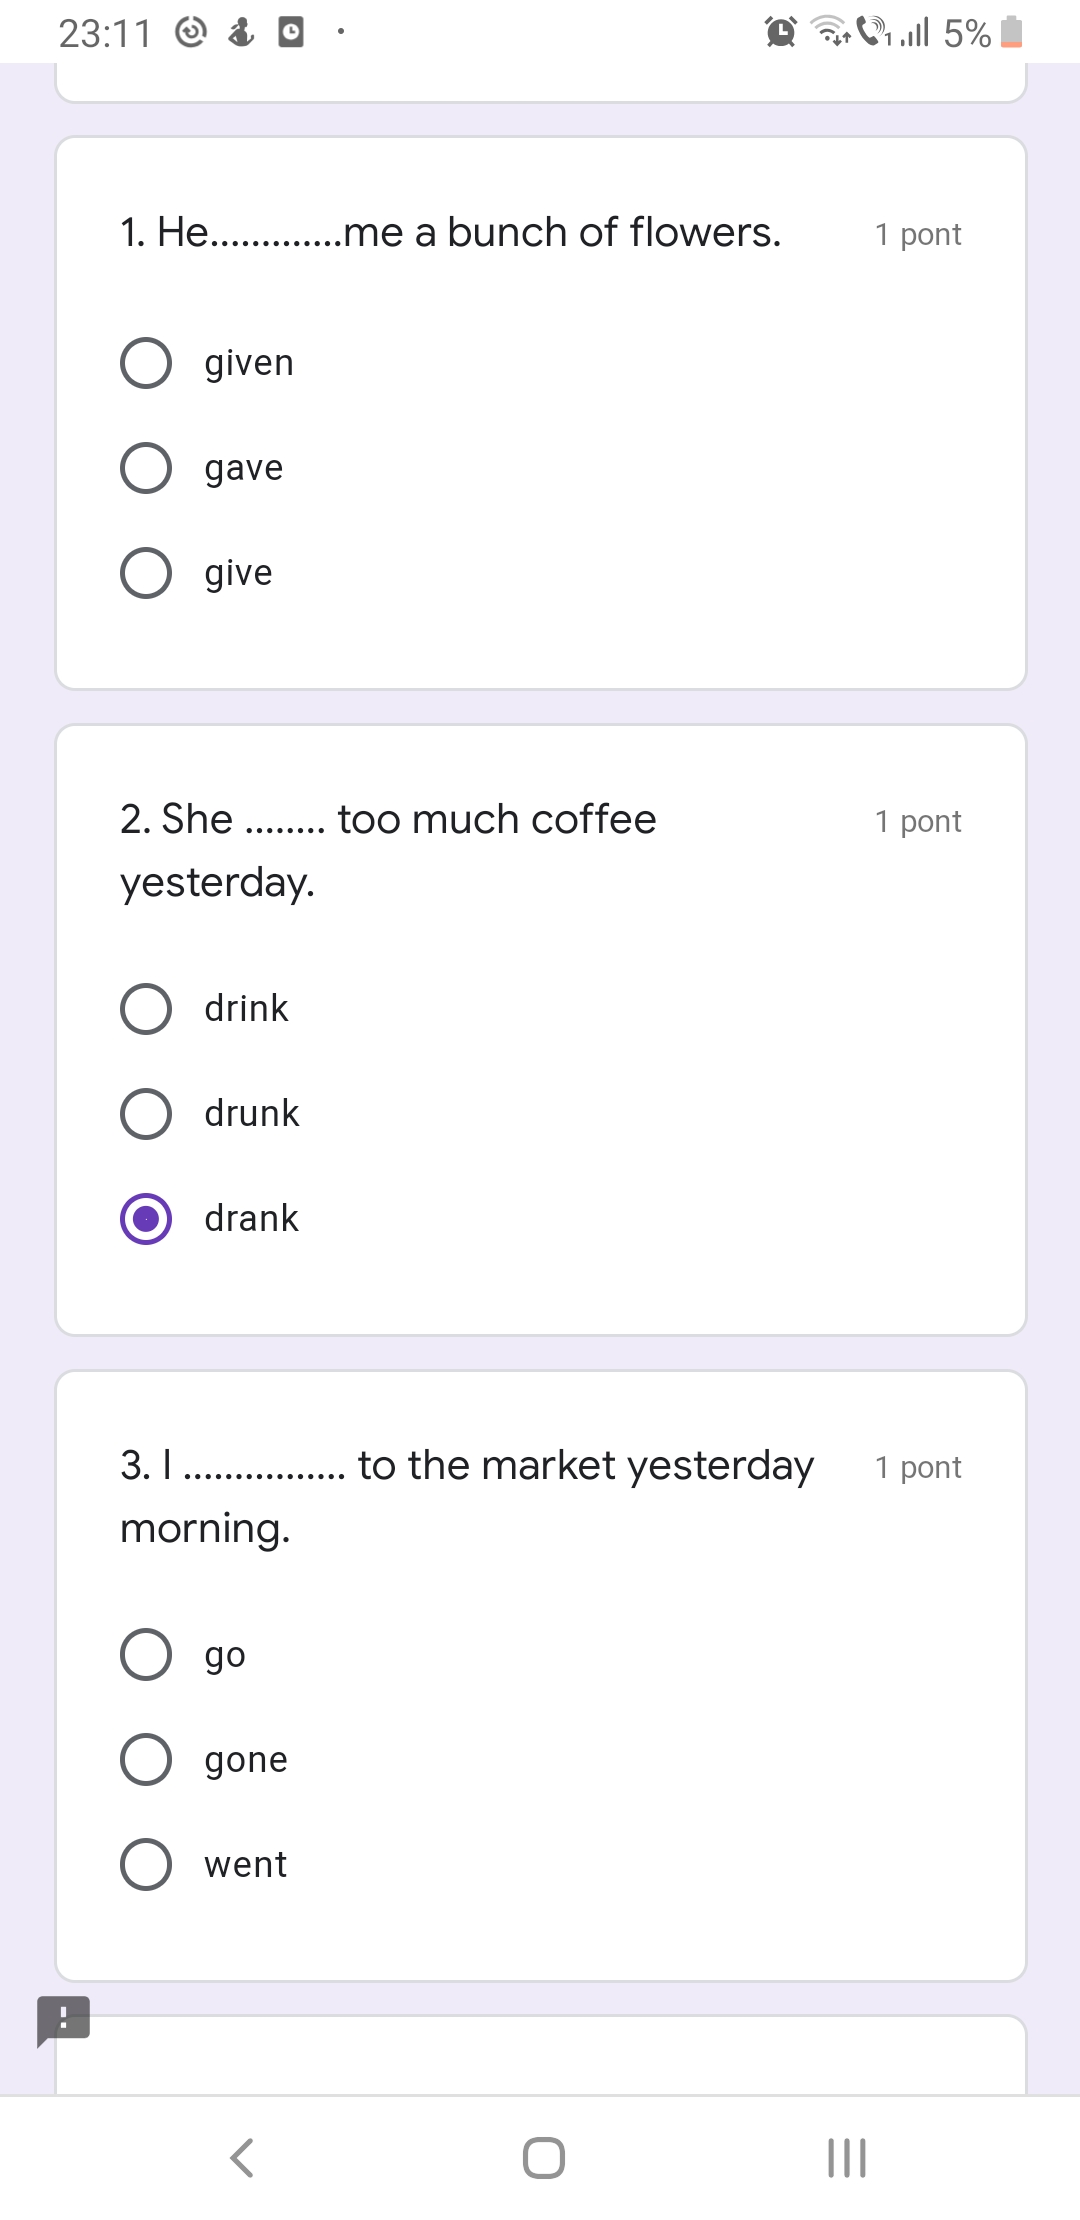Viewport: 1080px width, 2220px height.
Task: Choose the 'gone' answer option
Action: (x=146, y=1760)
